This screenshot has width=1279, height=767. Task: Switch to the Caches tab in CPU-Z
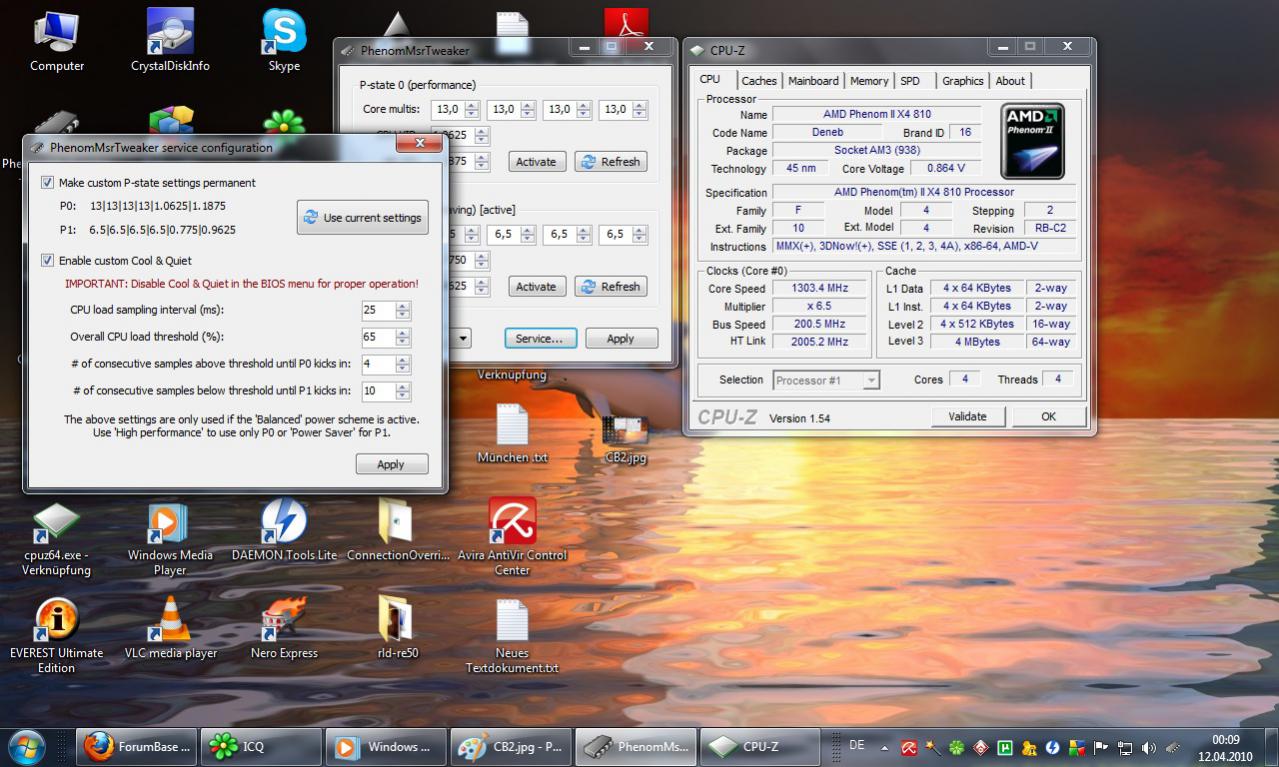pyautogui.click(x=759, y=81)
